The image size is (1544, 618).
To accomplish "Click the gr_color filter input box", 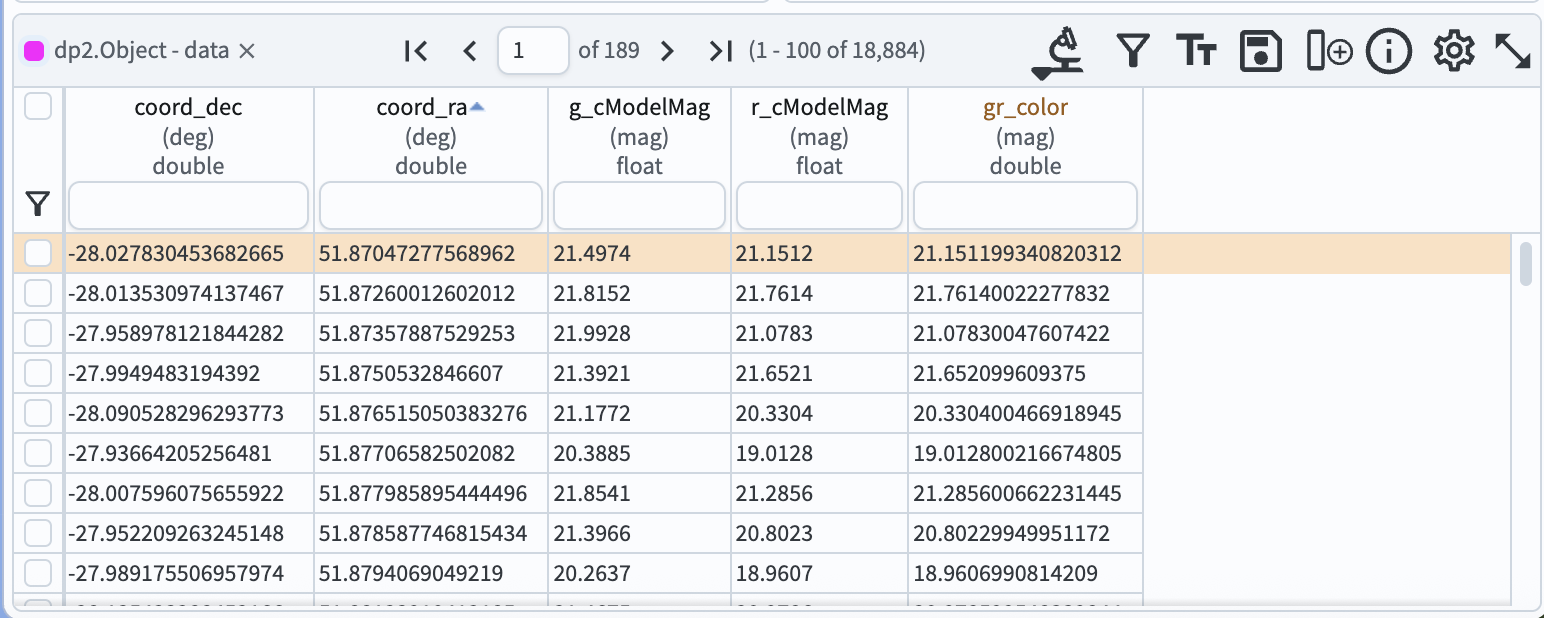I will click(1025, 206).
